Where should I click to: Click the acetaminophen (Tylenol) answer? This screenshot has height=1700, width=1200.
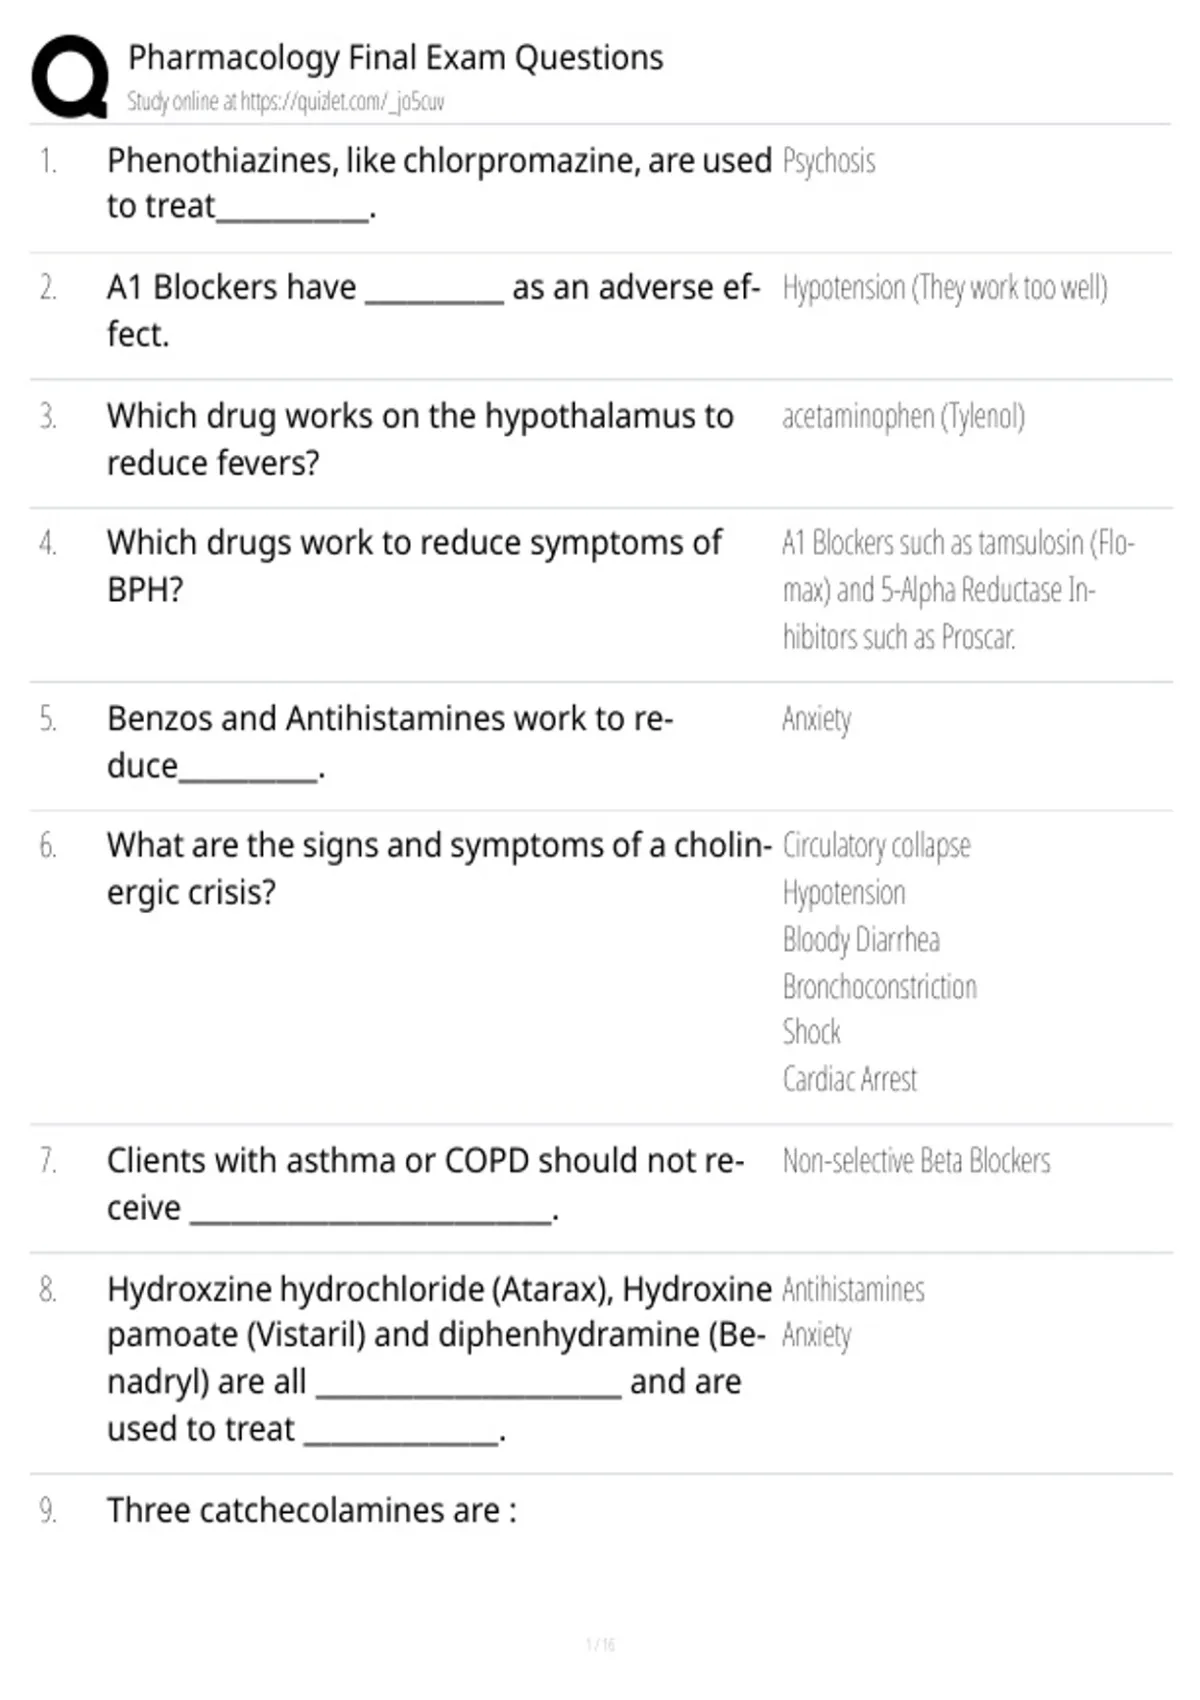(x=903, y=416)
